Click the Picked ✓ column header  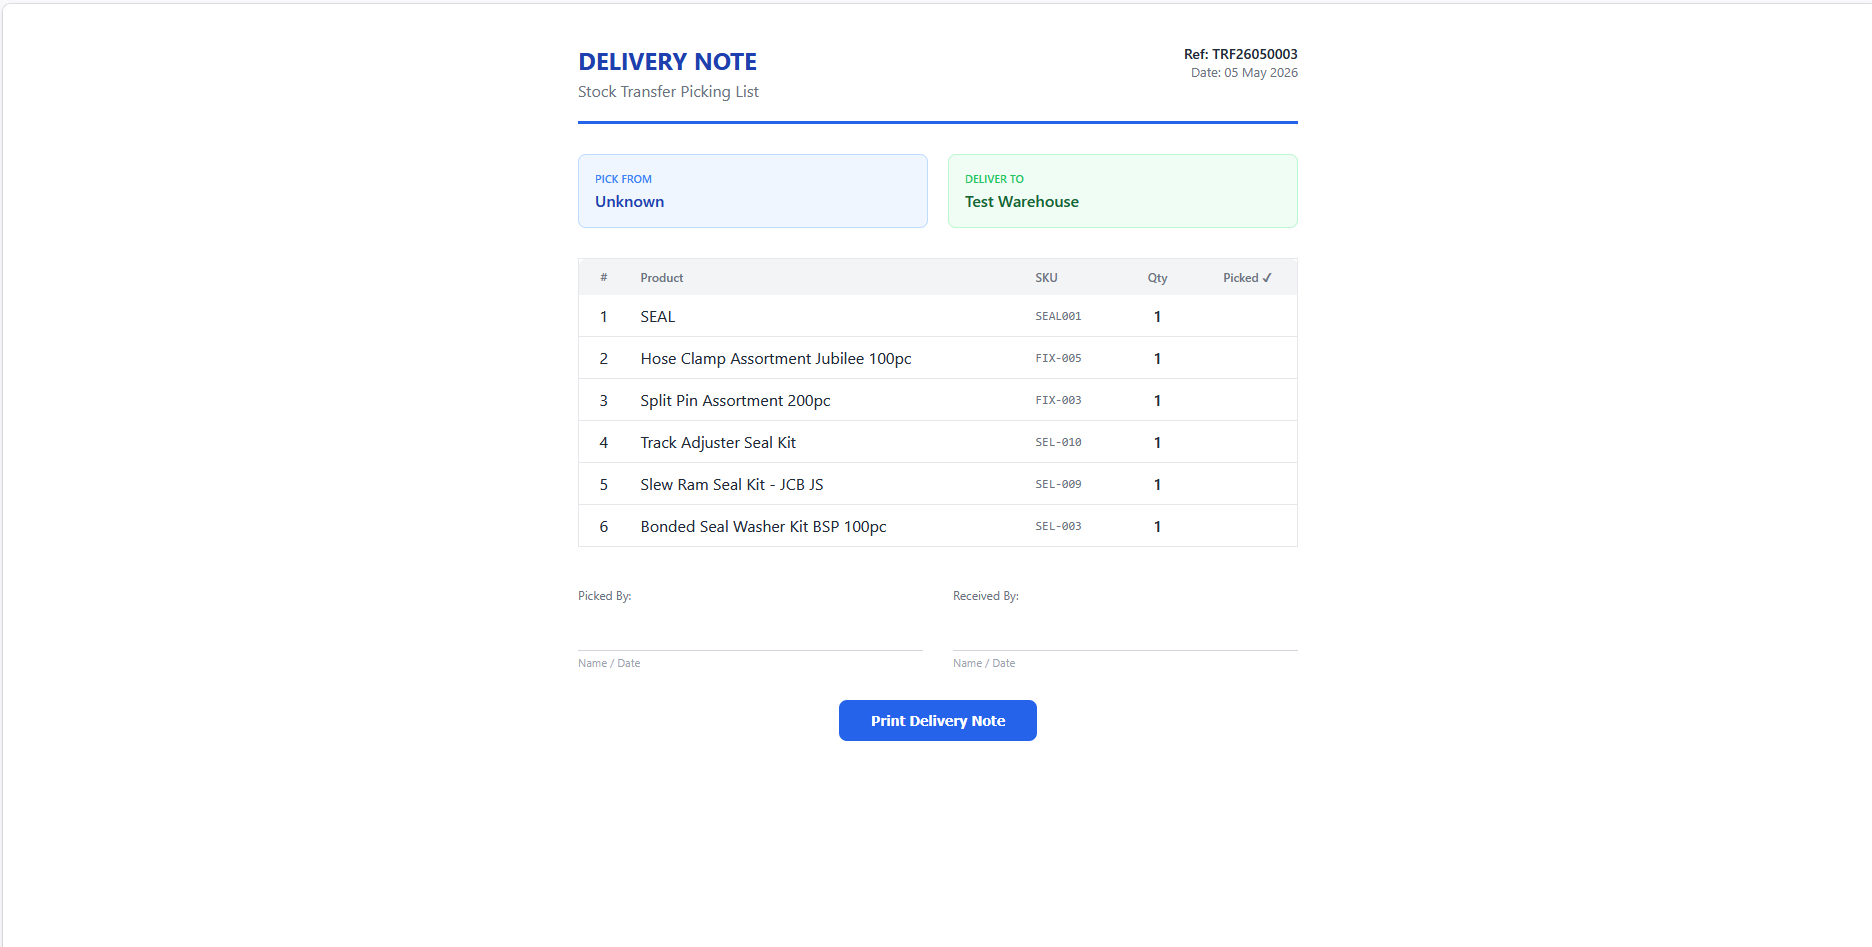(1247, 278)
